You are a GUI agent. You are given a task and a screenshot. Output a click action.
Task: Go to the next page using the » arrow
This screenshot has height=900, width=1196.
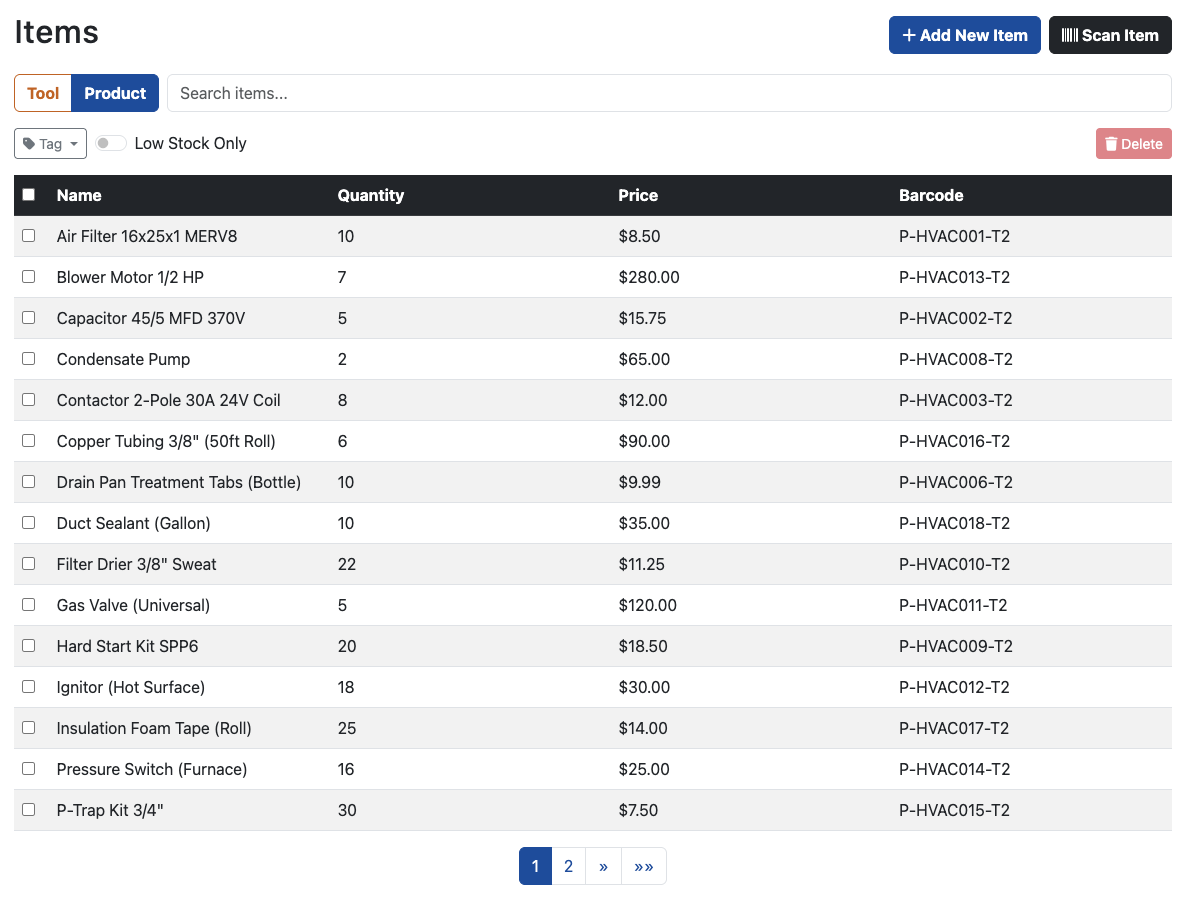pyautogui.click(x=603, y=865)
